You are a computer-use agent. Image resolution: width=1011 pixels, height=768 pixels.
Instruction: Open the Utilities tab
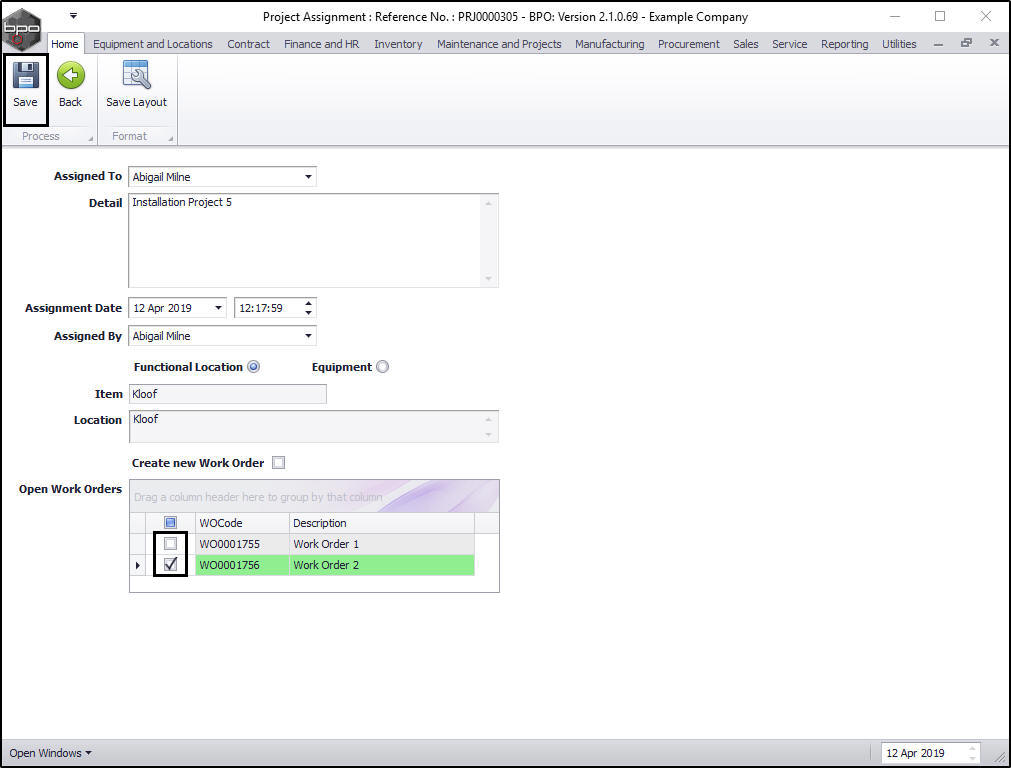(899, 44)
